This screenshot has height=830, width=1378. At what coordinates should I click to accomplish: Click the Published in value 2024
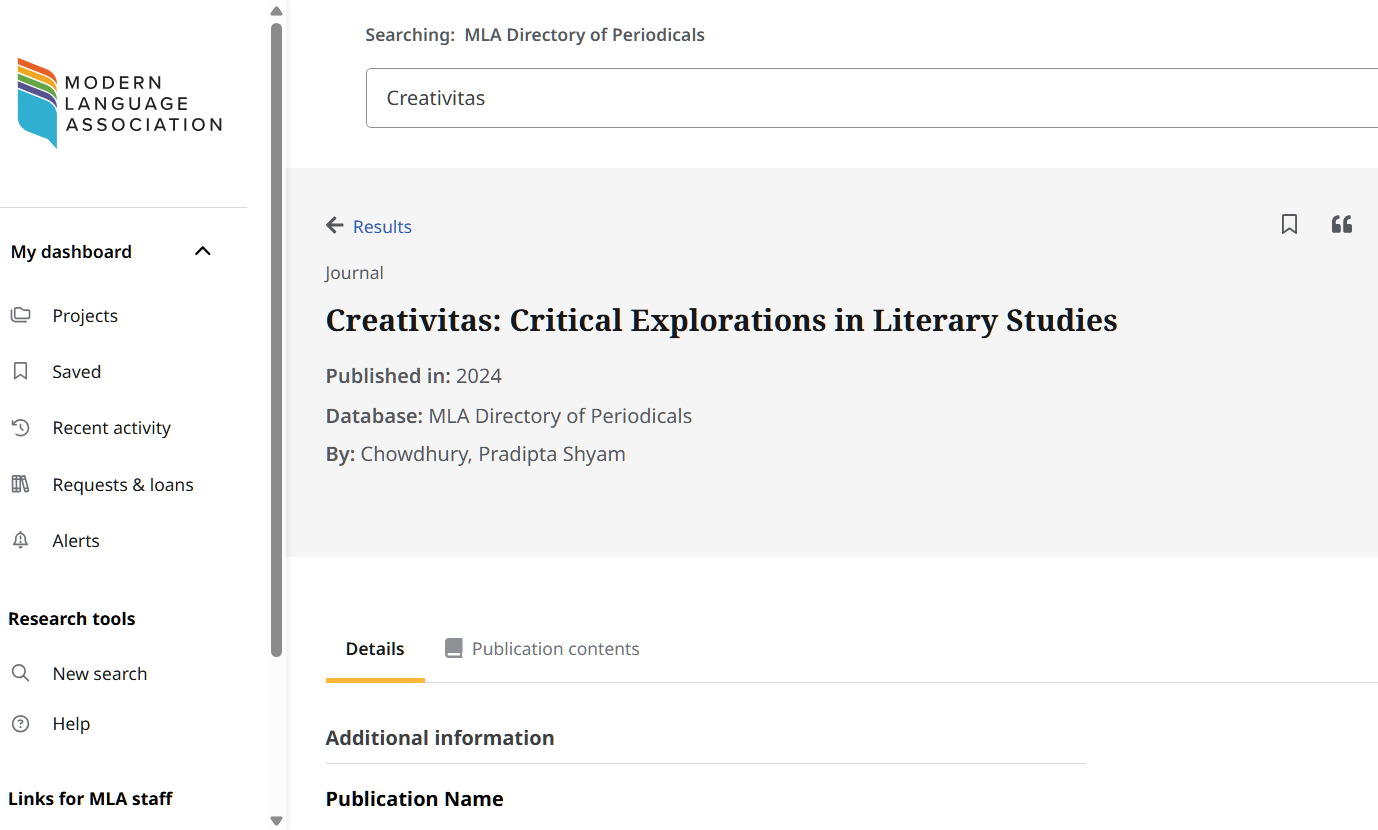pyautogui.click(x=479, y=376)
